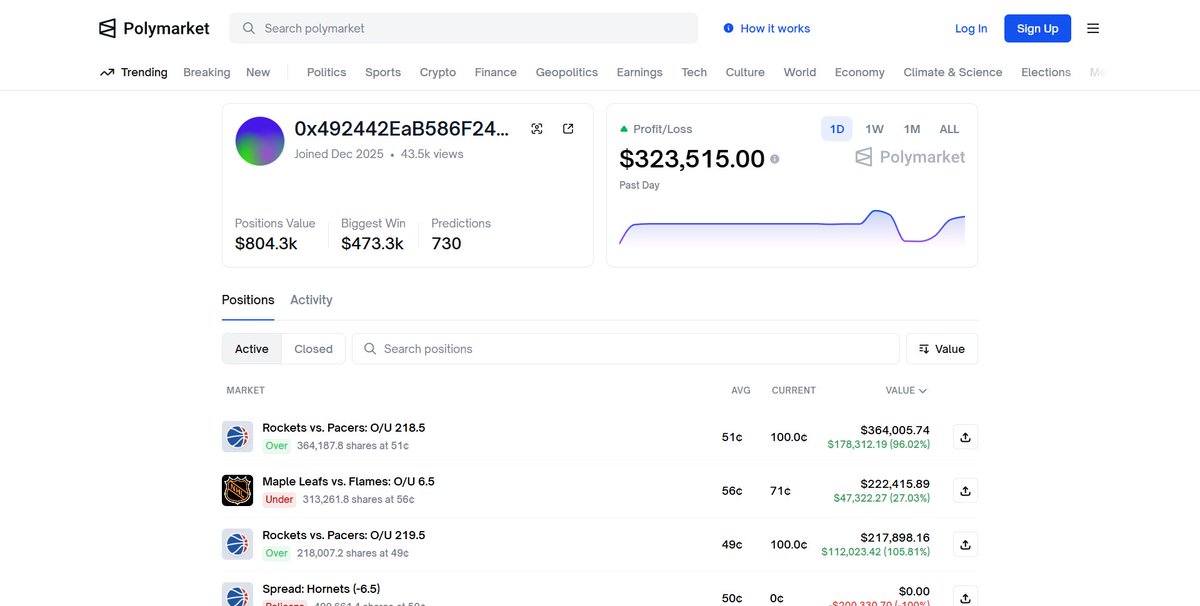Click the NBA icon for O/U 218.5 market
1200x606 pixels.
[x=237, y=437]
